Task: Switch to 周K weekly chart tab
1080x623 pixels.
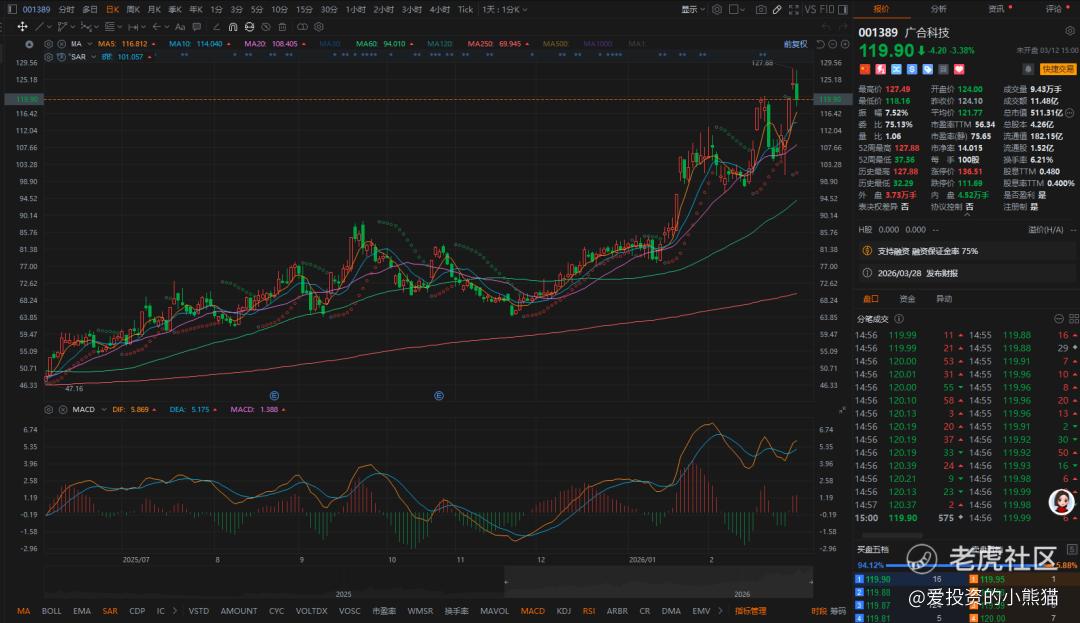Action: click(x=134, y=10)
